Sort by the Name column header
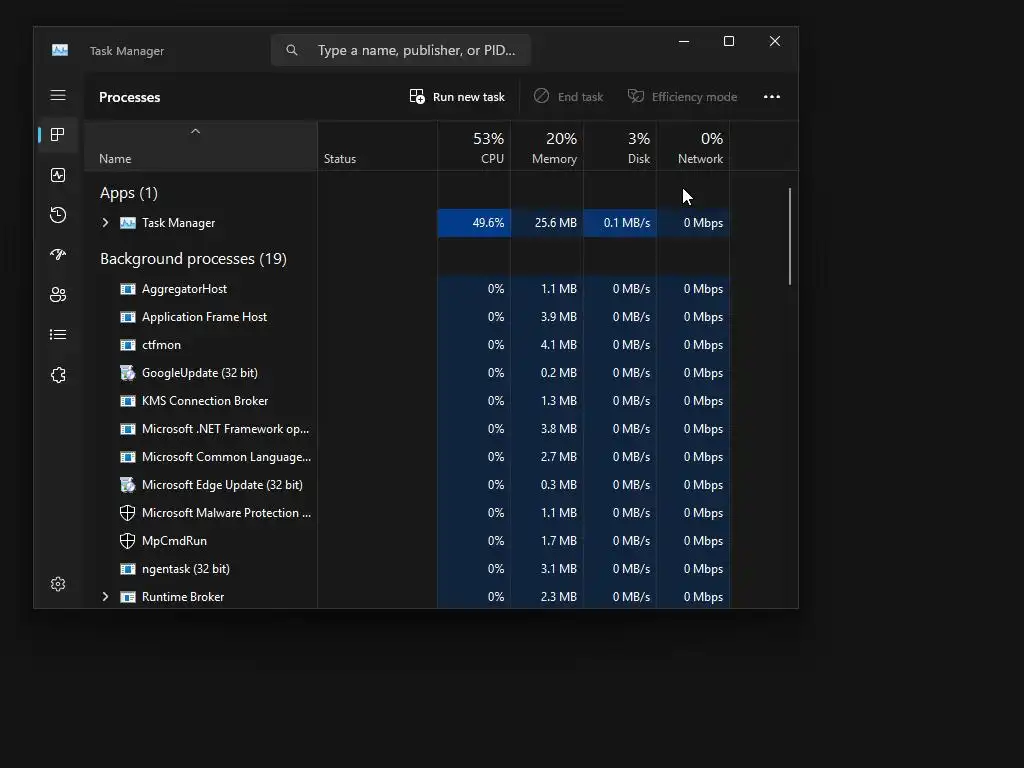Viewport: 1024px width, 768px height. pos(200,146)
